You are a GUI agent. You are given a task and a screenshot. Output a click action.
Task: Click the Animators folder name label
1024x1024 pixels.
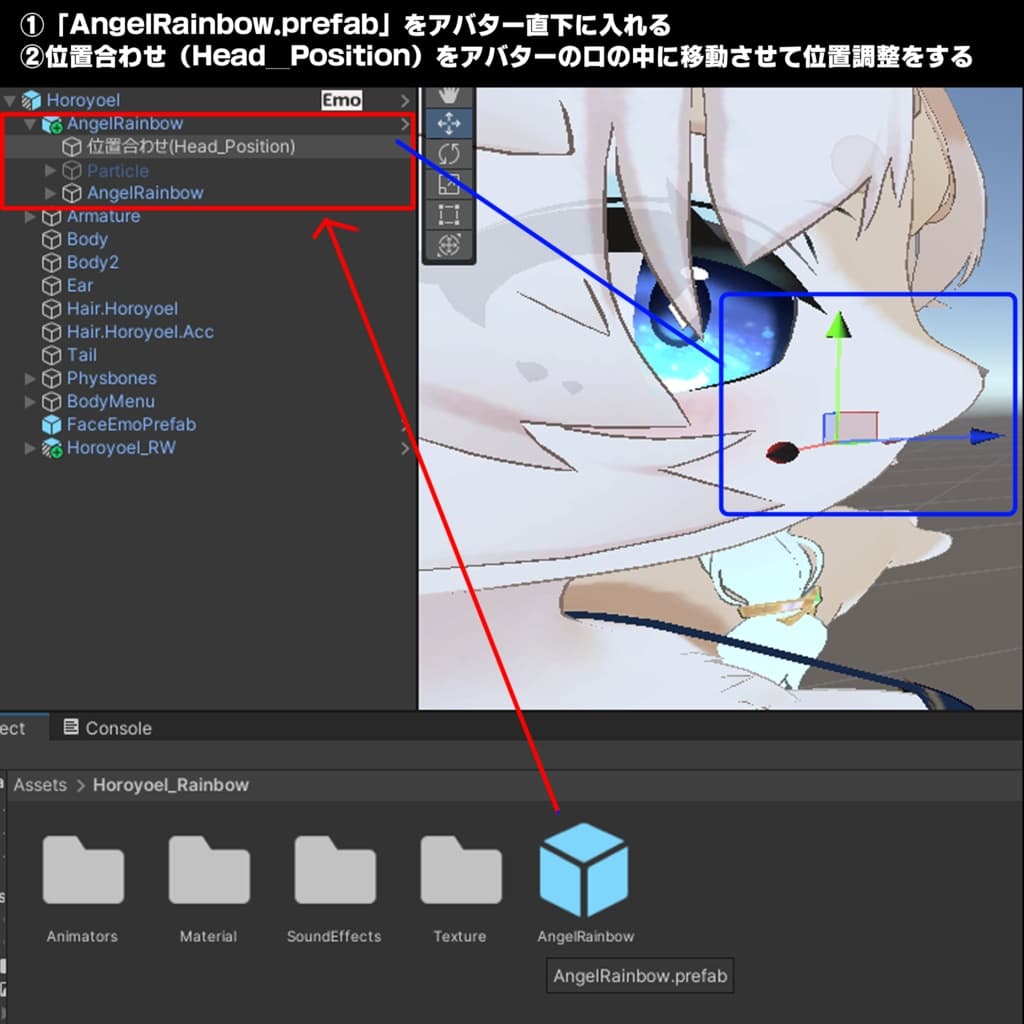pyautogui.click(x=82, y=936)
